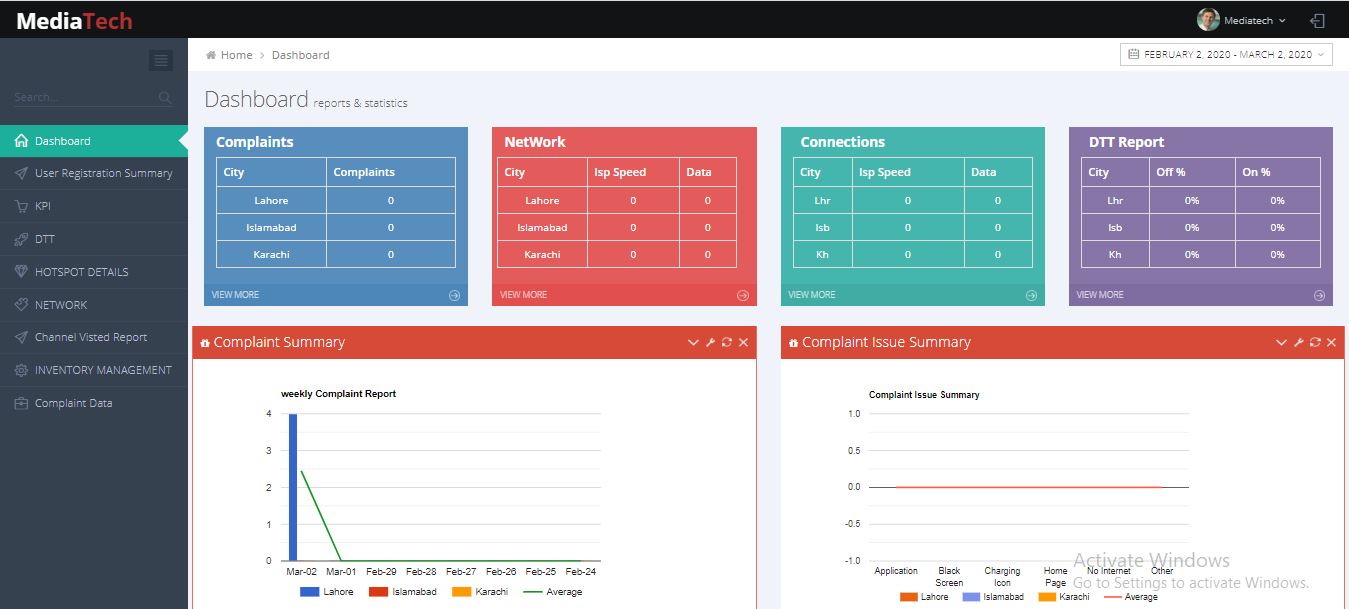Click arrow icon on DTT Report card footer

[1319, 295]
